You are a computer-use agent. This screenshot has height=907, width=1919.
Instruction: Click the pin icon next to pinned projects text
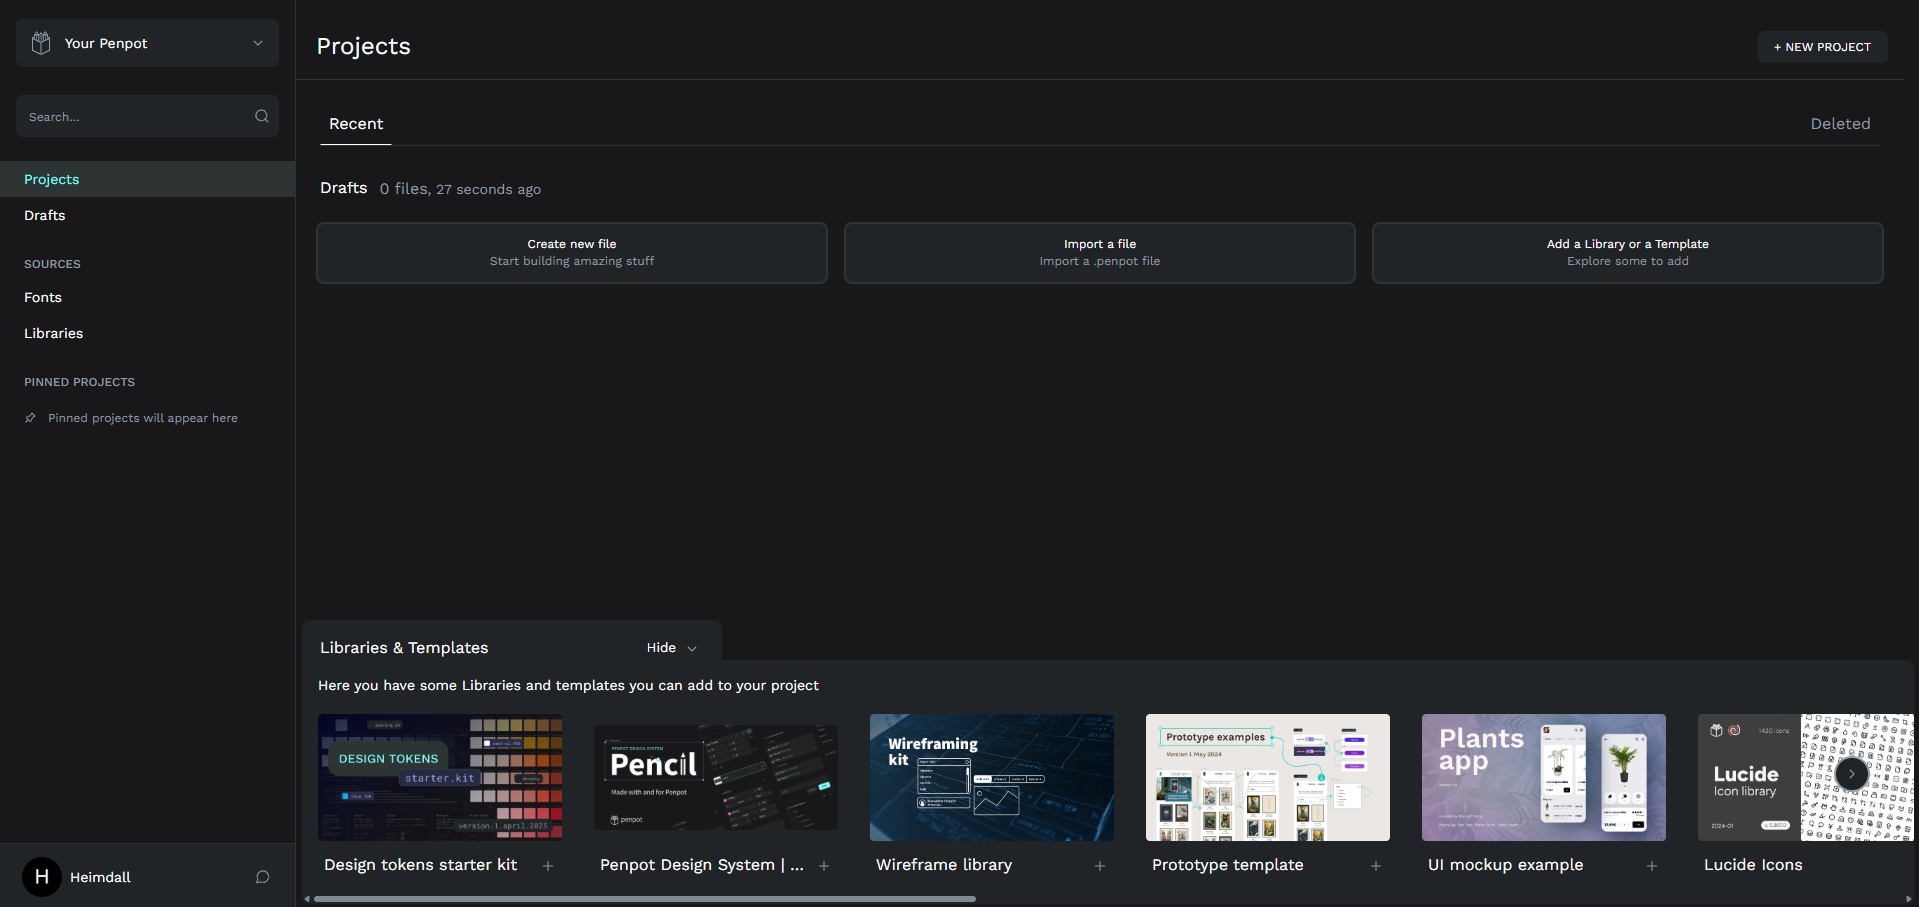[30, 418]
